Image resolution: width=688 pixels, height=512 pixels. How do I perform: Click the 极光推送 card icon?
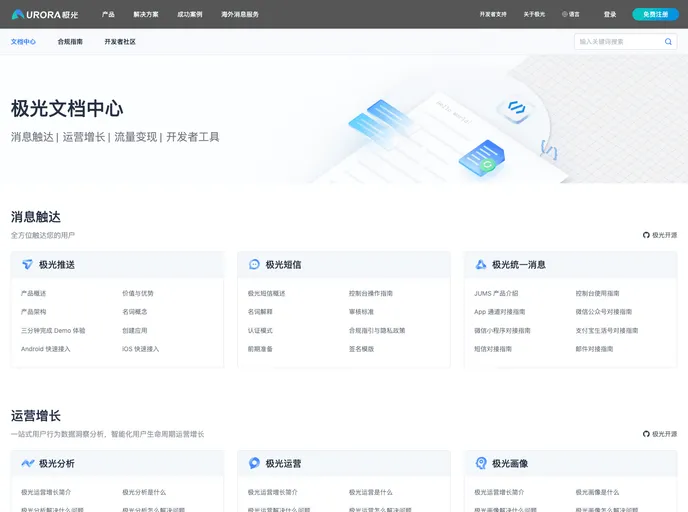pos(27,265)
